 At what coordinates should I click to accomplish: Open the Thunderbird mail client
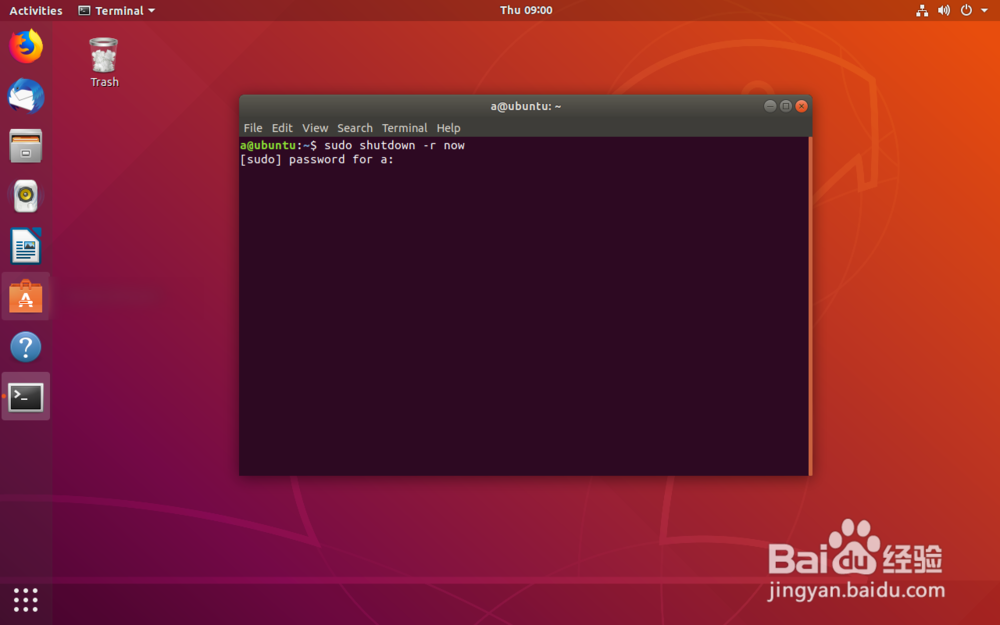pos(25,95)
